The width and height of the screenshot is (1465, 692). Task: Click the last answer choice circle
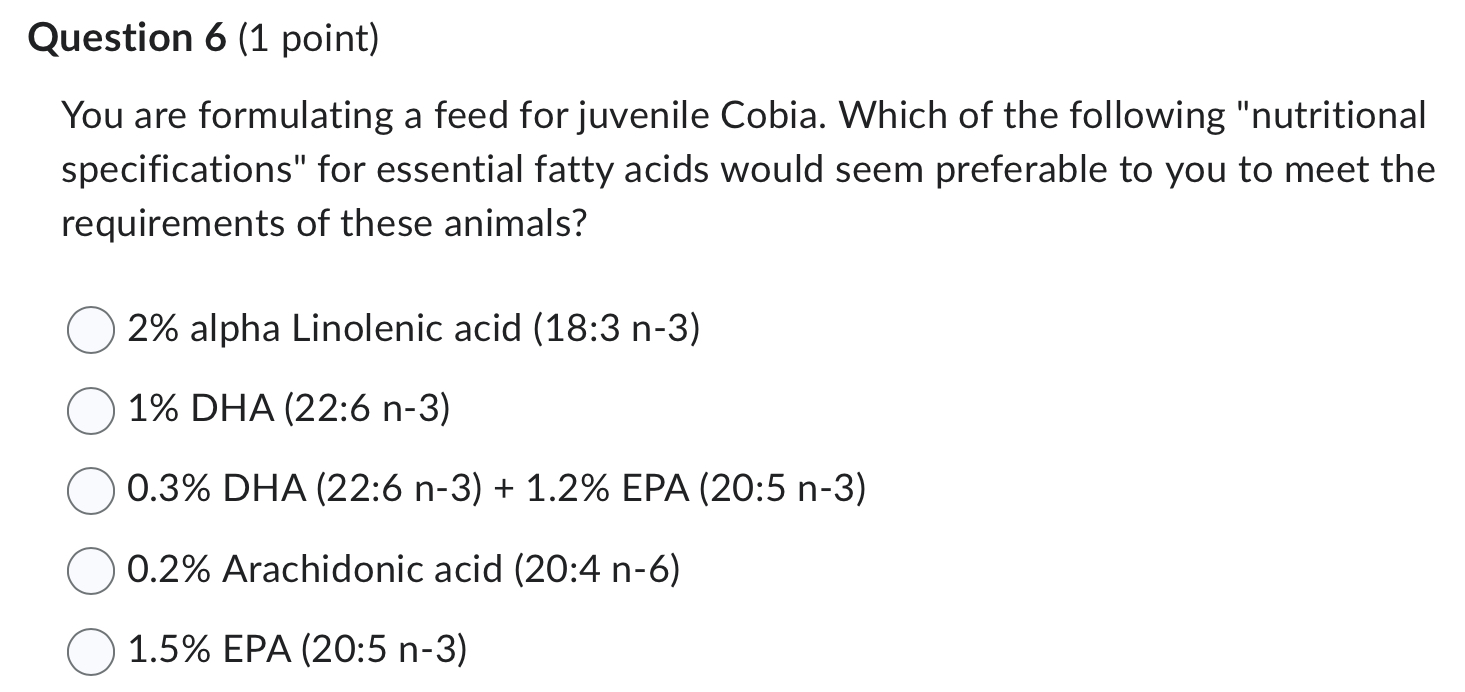click(x=90, y=650)
